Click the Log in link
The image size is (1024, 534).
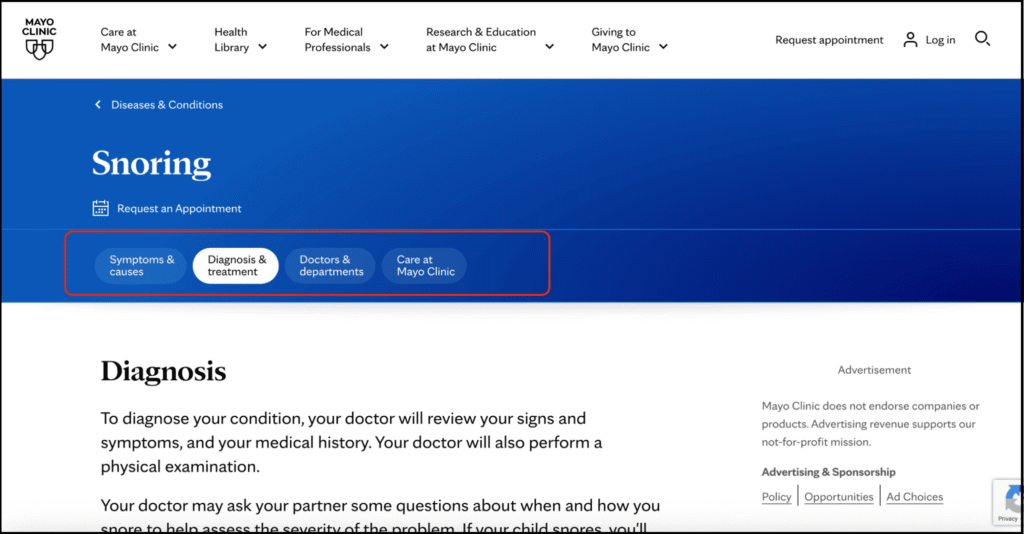click(x=940, y=40)
